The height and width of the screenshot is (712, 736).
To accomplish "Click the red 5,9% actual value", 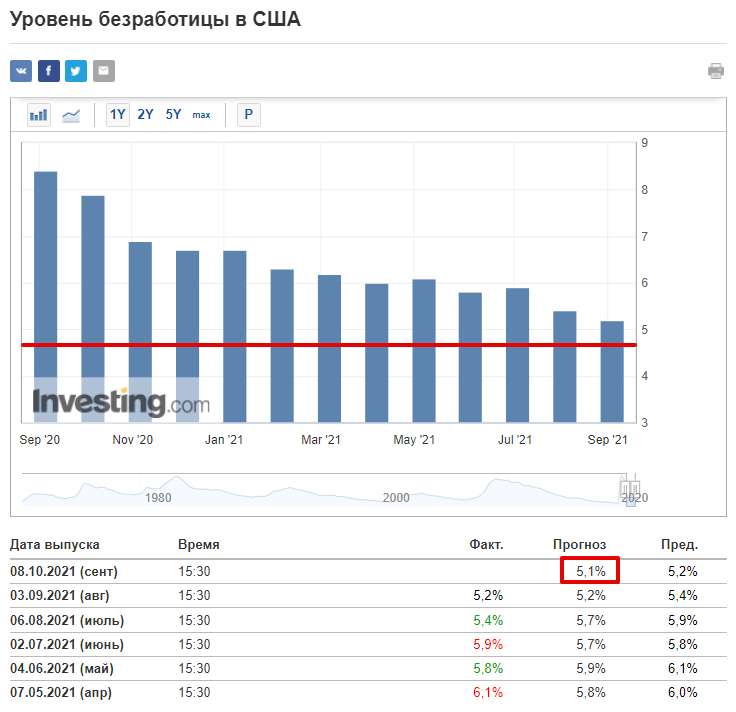I will (x=488, y=644).
